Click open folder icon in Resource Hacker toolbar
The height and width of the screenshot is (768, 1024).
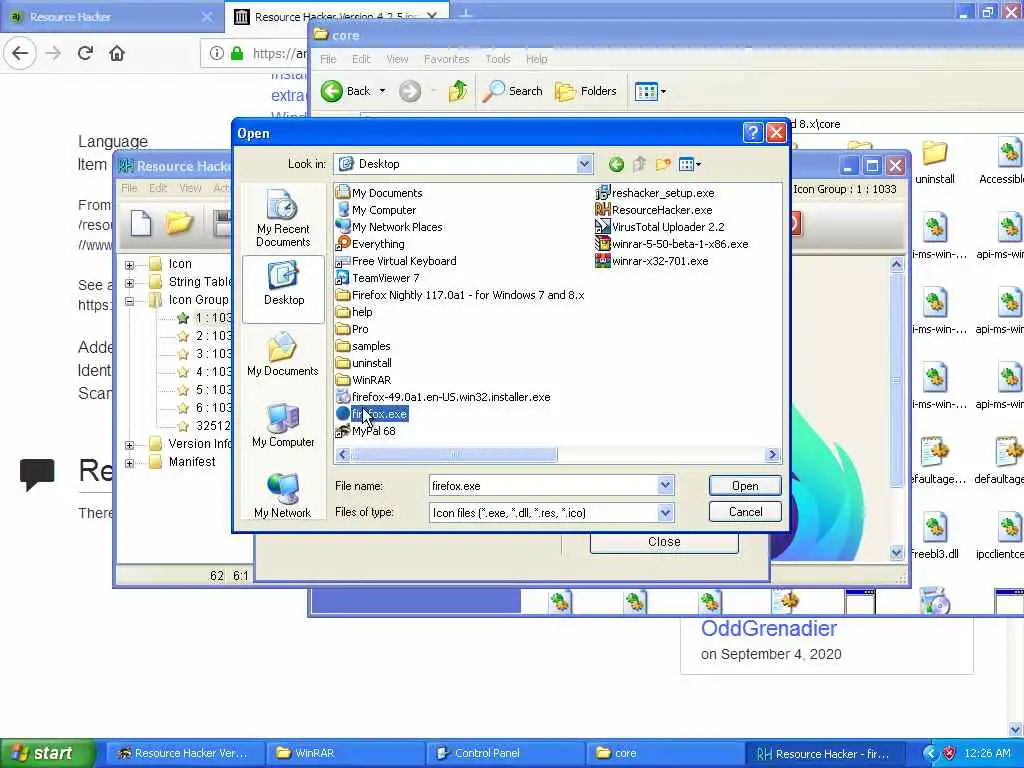178,223
